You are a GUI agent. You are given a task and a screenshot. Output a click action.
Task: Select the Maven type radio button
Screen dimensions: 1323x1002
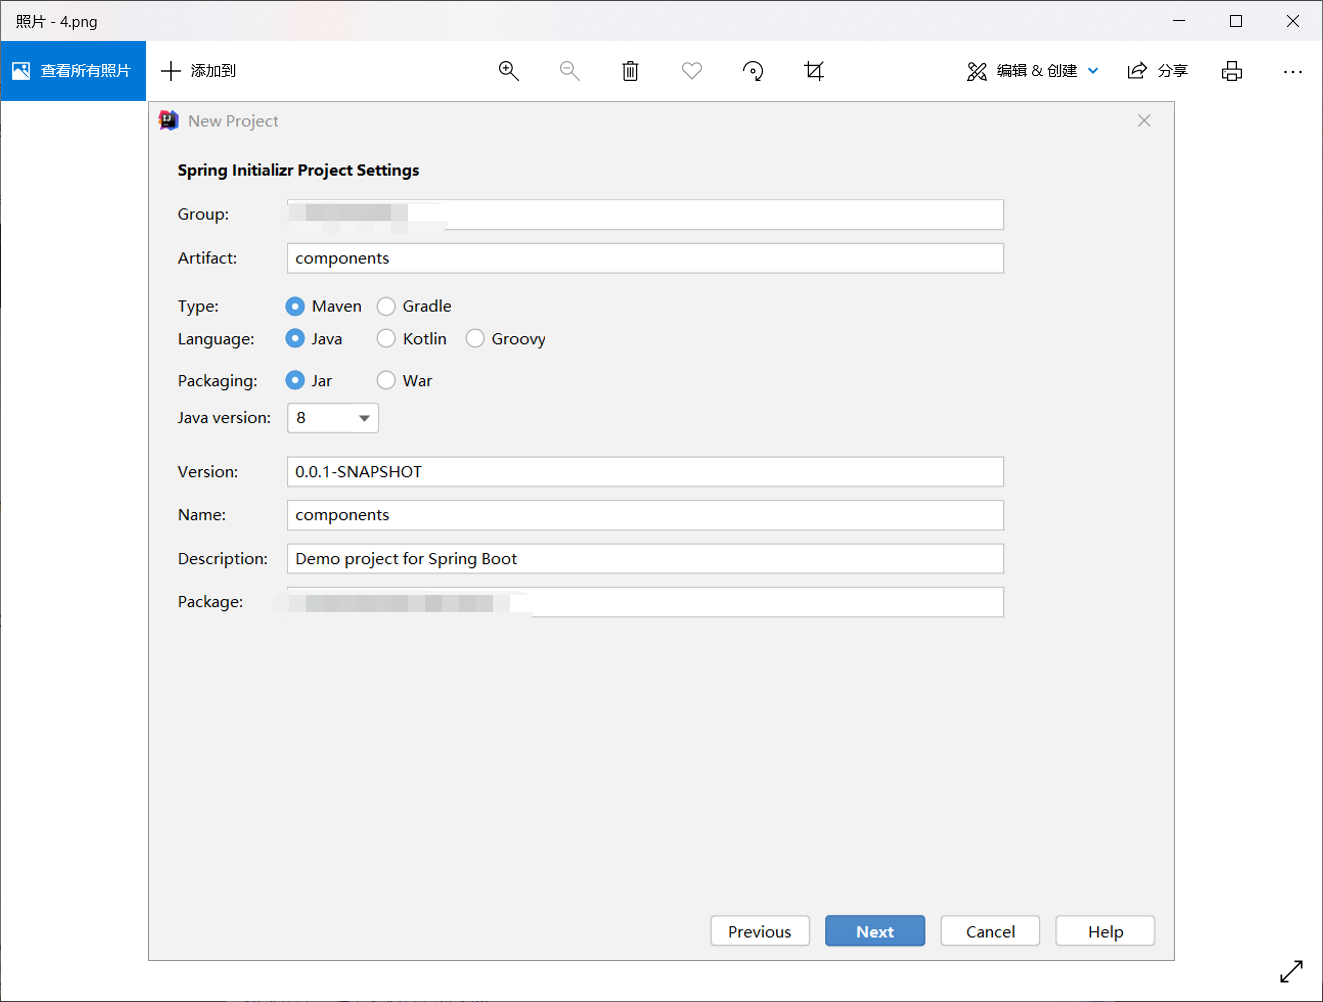[x=295, y=306]
